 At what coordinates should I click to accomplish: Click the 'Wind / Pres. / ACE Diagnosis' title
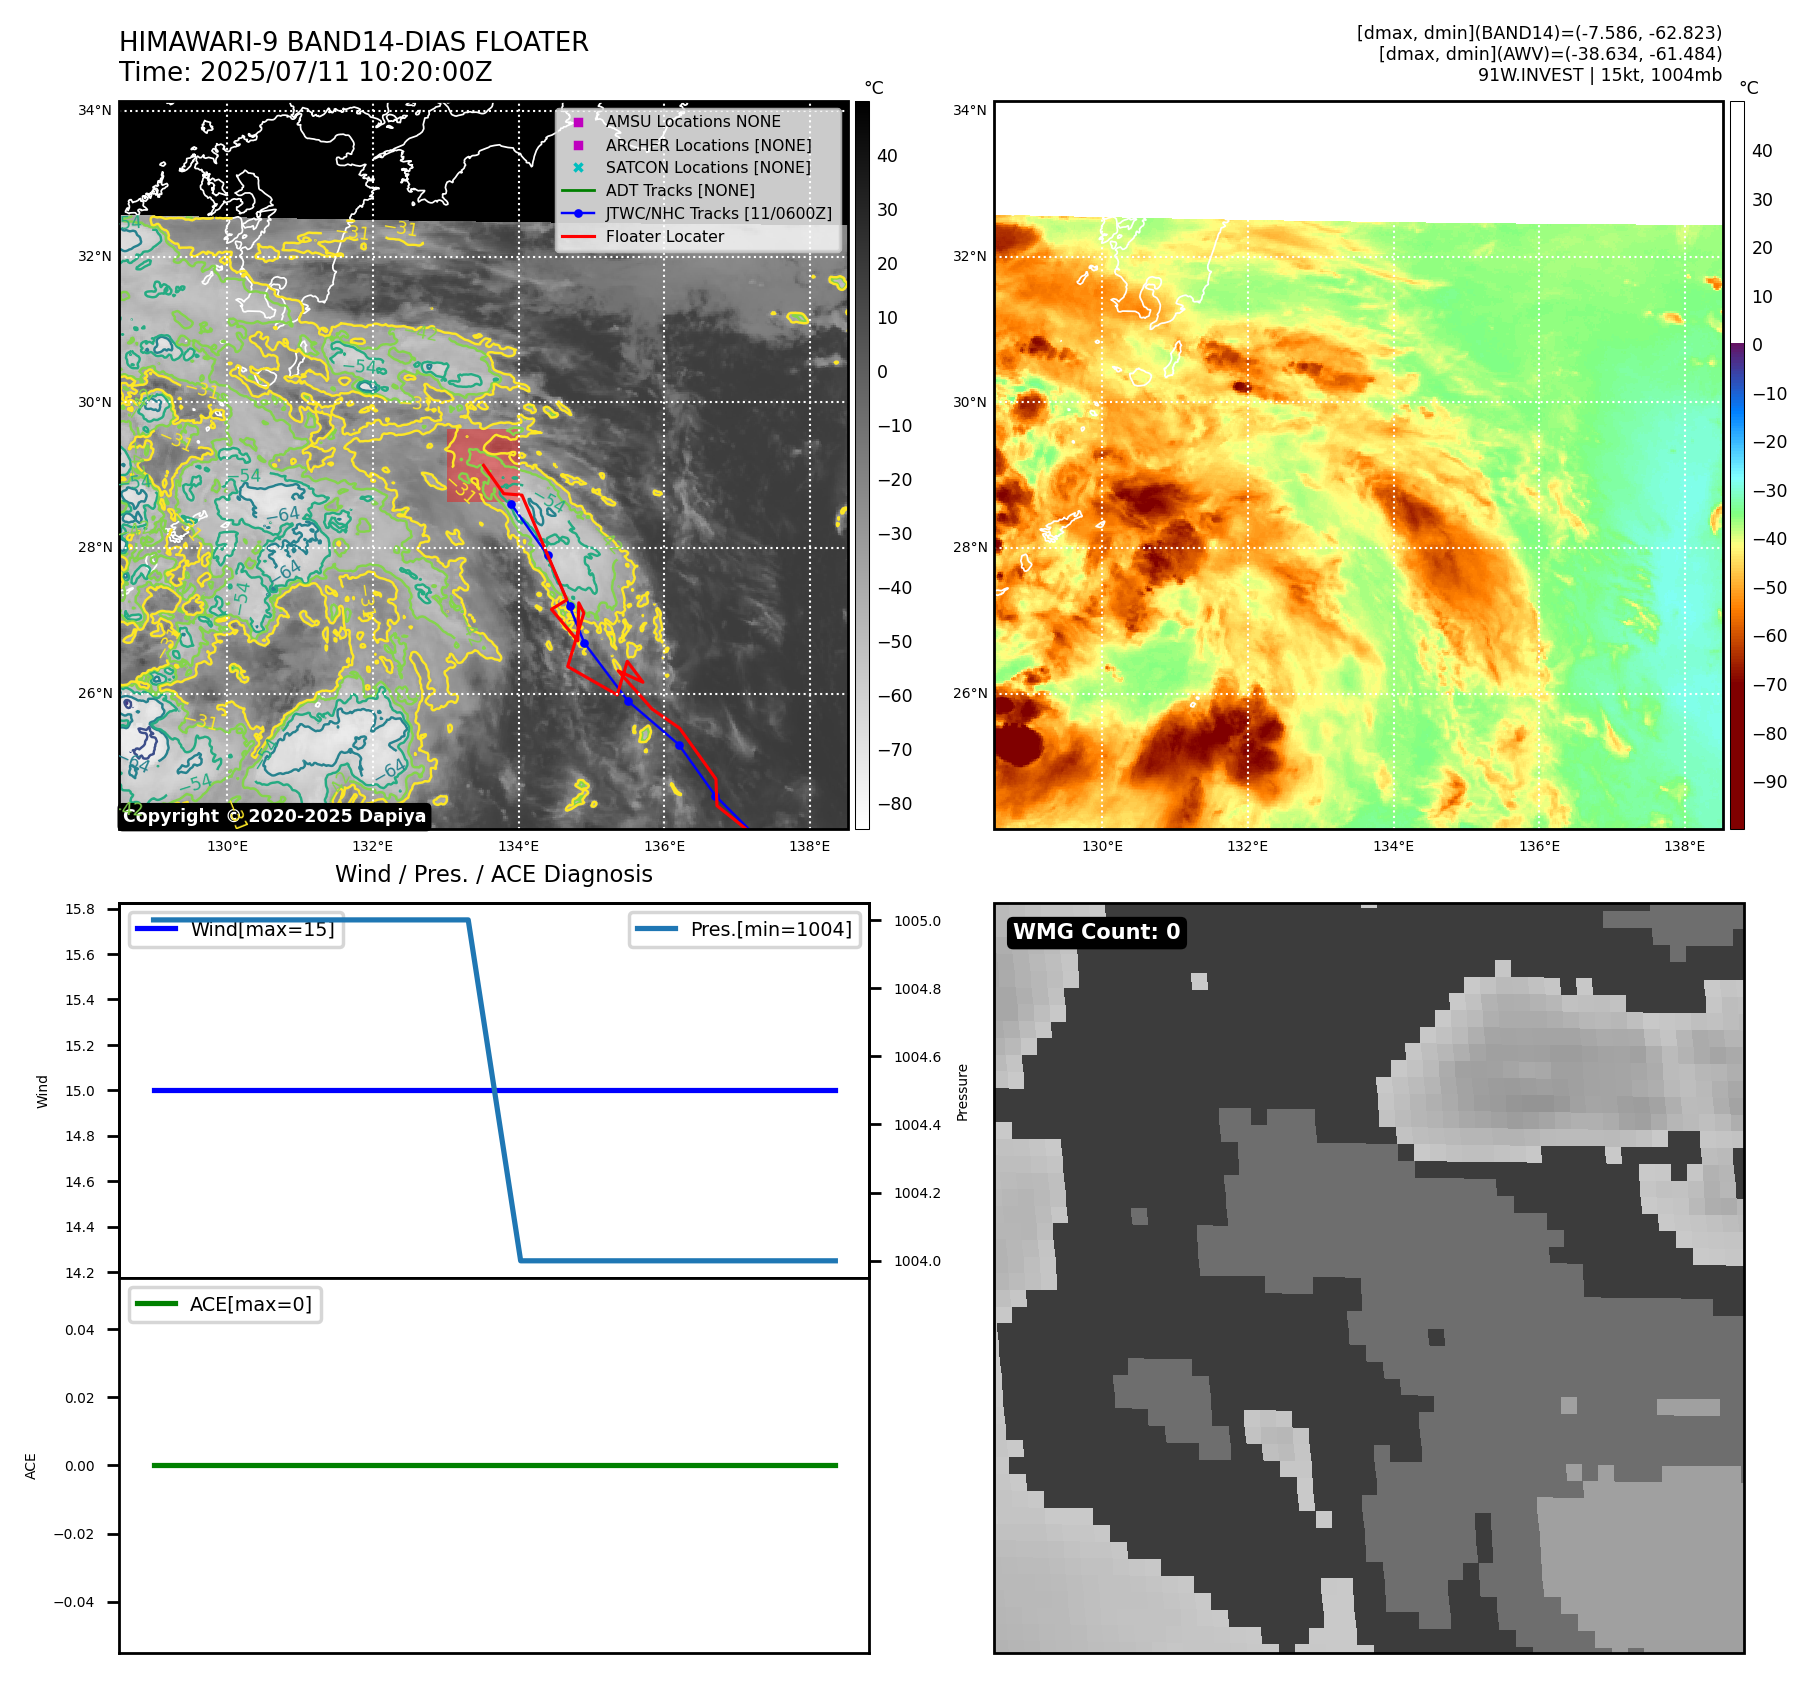494,875
